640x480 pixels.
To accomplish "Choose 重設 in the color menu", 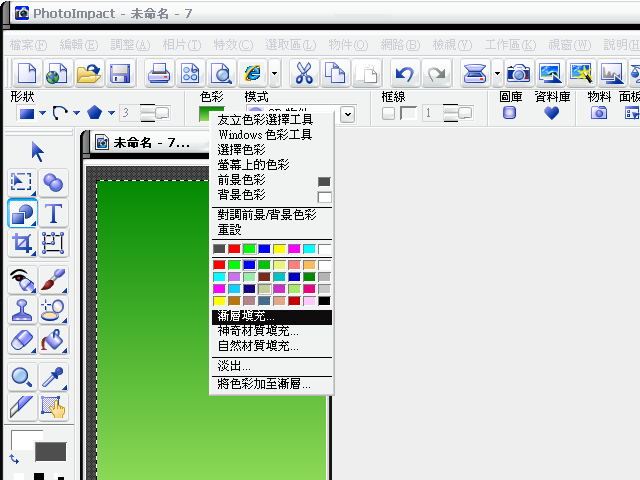I will click(x=272, y=230).
